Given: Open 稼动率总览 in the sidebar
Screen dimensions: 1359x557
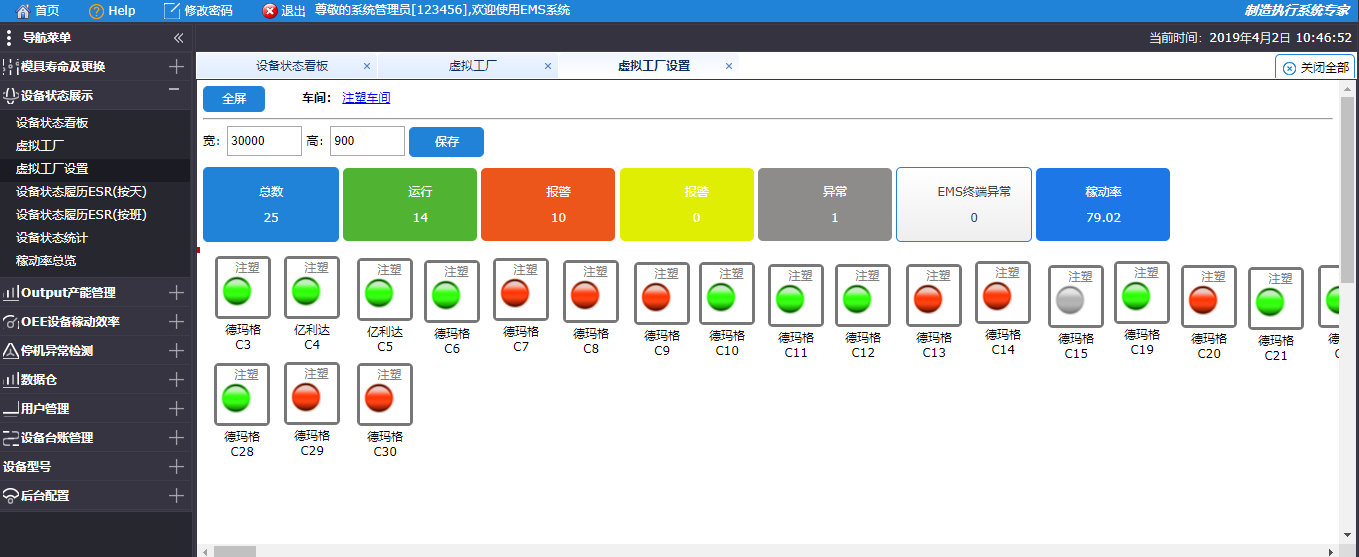Looking at the screenshot, I should point(46,261).
